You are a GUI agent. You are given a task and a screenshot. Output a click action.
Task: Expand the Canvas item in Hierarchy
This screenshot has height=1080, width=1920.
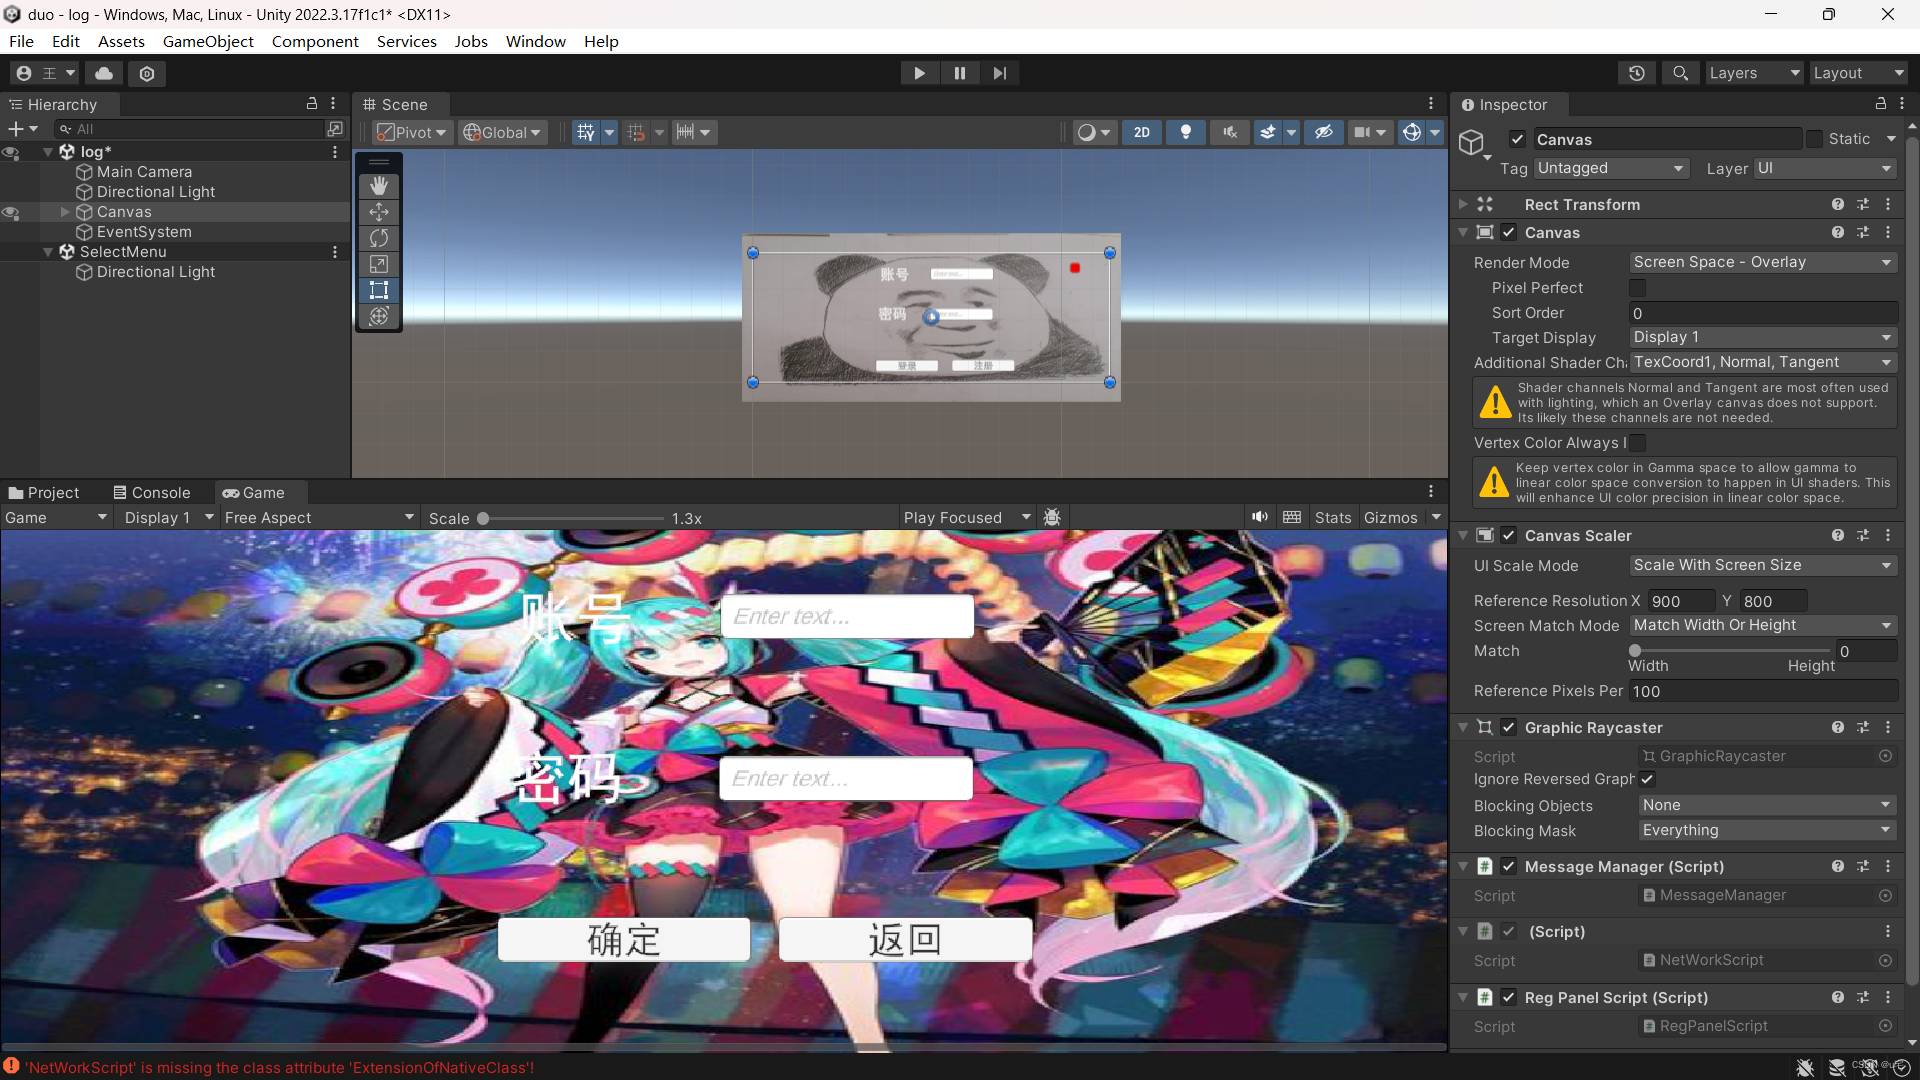pyautogui.click(x=65, y=212)
